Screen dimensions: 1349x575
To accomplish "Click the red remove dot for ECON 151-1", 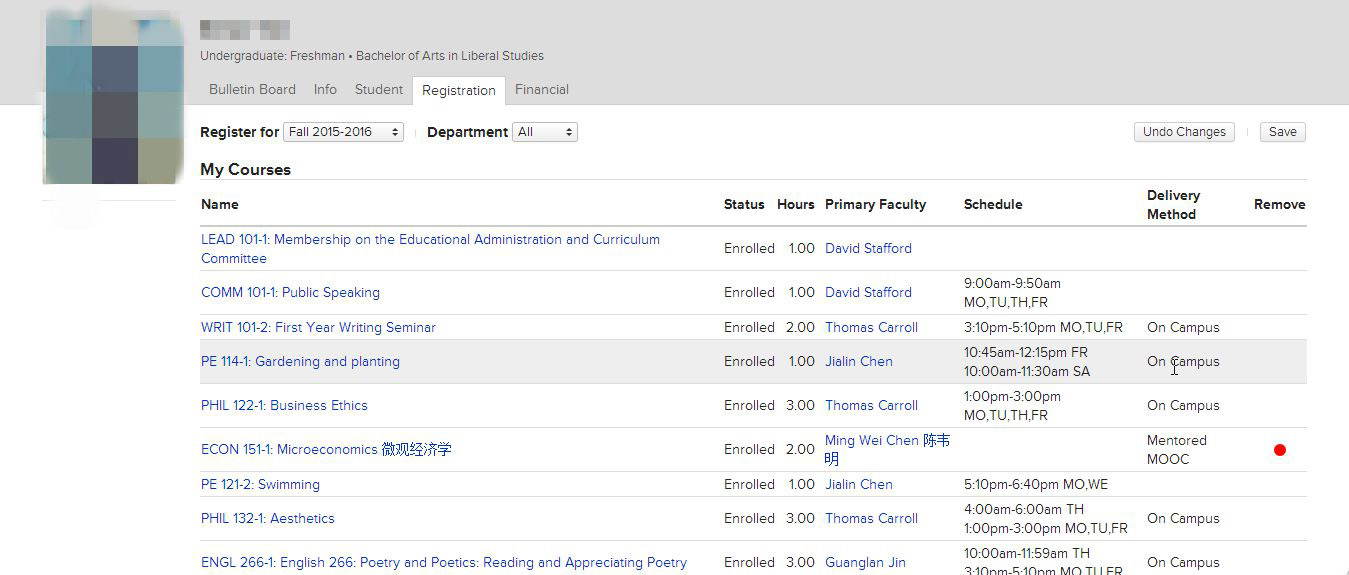I will (x=1279, y=450).
